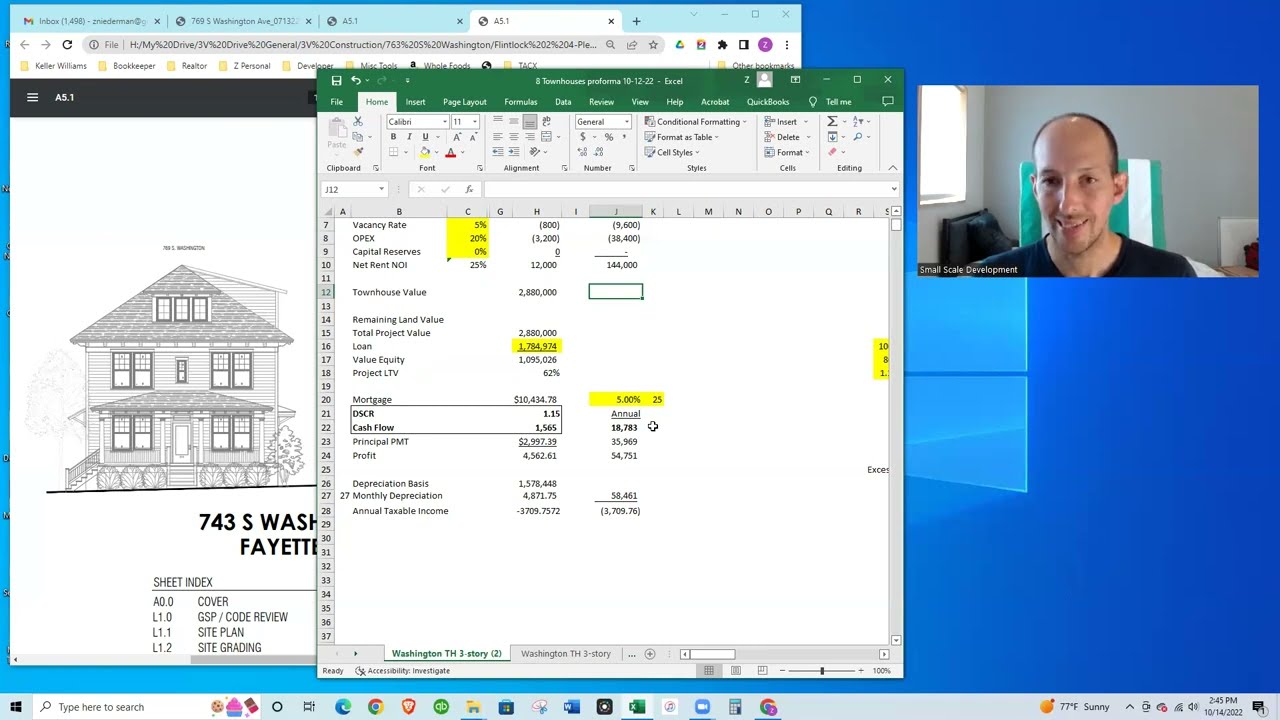Click the Merge and Center icon
Image resolution: width=1280 pixels, height=720 pixels.
(546, 137)
